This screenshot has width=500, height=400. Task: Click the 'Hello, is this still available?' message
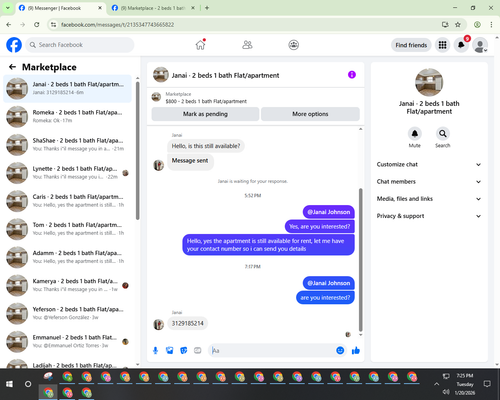pyautogui.click(x=206, y=146)
